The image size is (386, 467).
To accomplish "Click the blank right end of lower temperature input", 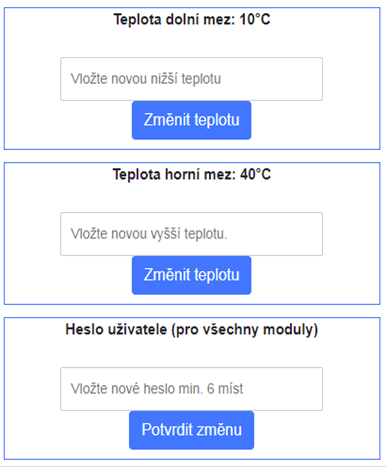I will click(272, 79).
